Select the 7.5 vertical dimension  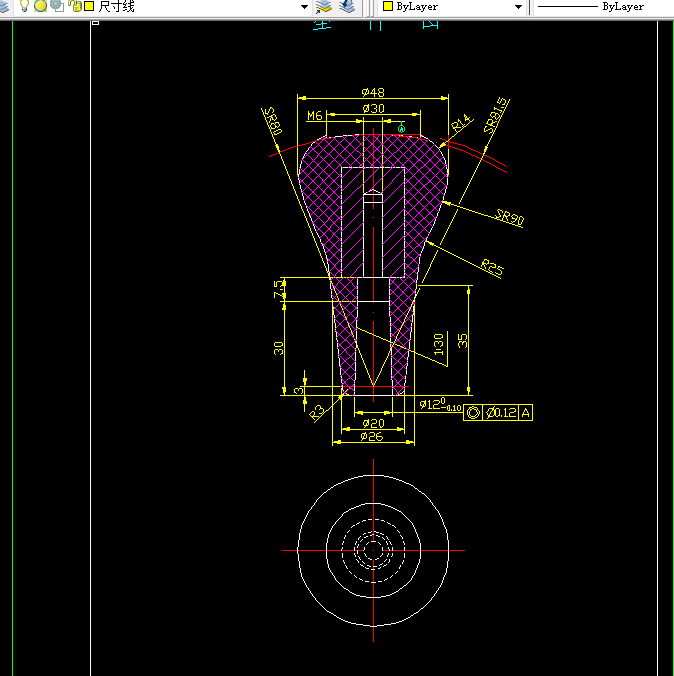coord(279,289)
